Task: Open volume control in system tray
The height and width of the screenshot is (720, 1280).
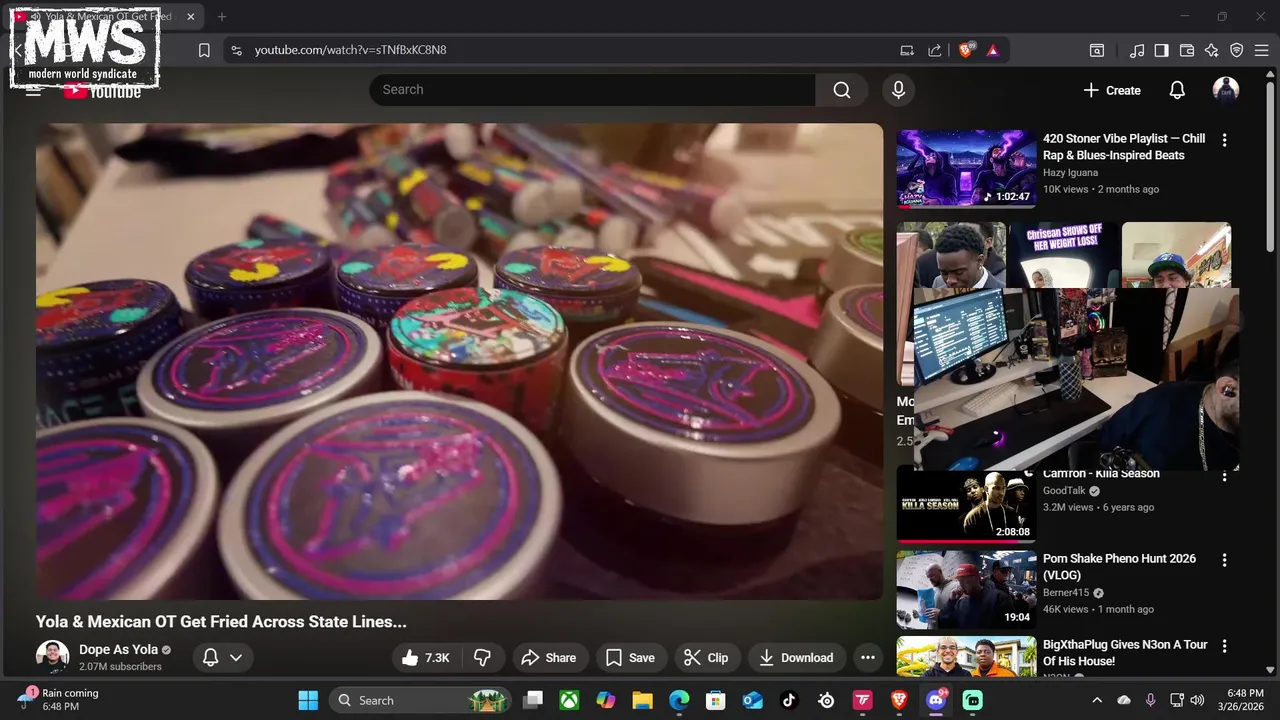Action: [x=1198, y=700]
